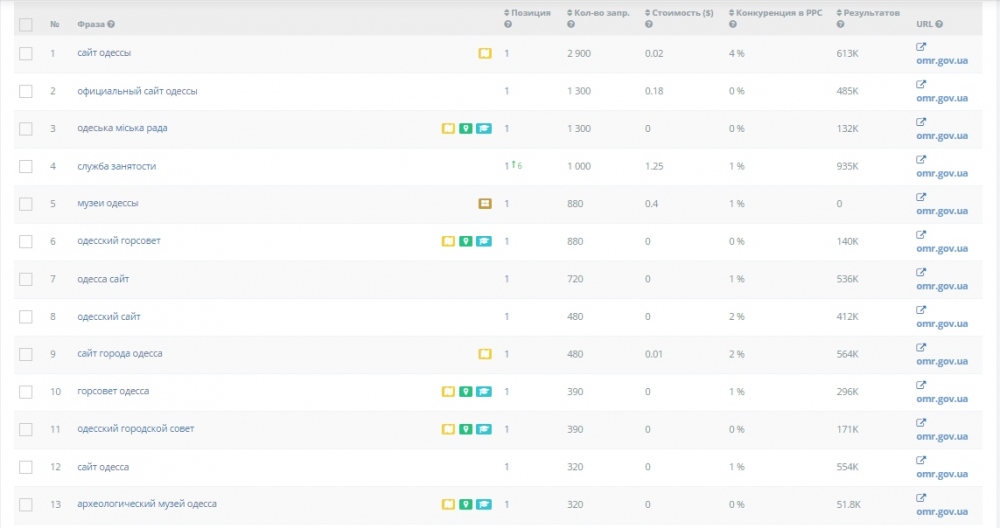
Task: Open phrase link 'официальный сайт одессы'
Action: tap(137, 91)
